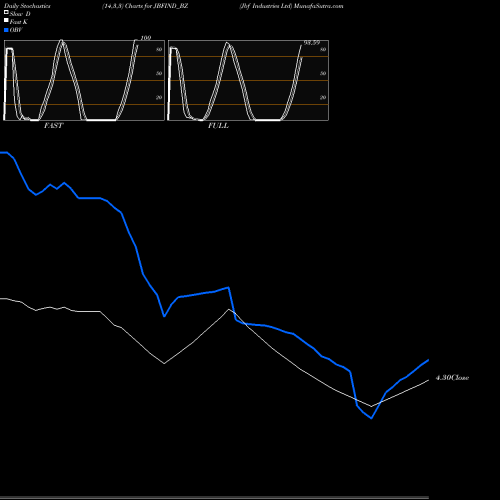The height and width of the screenshot is (500, 500).
Task: Click the FULL stochastic chart thumbnail
Action: coord(248,80)
